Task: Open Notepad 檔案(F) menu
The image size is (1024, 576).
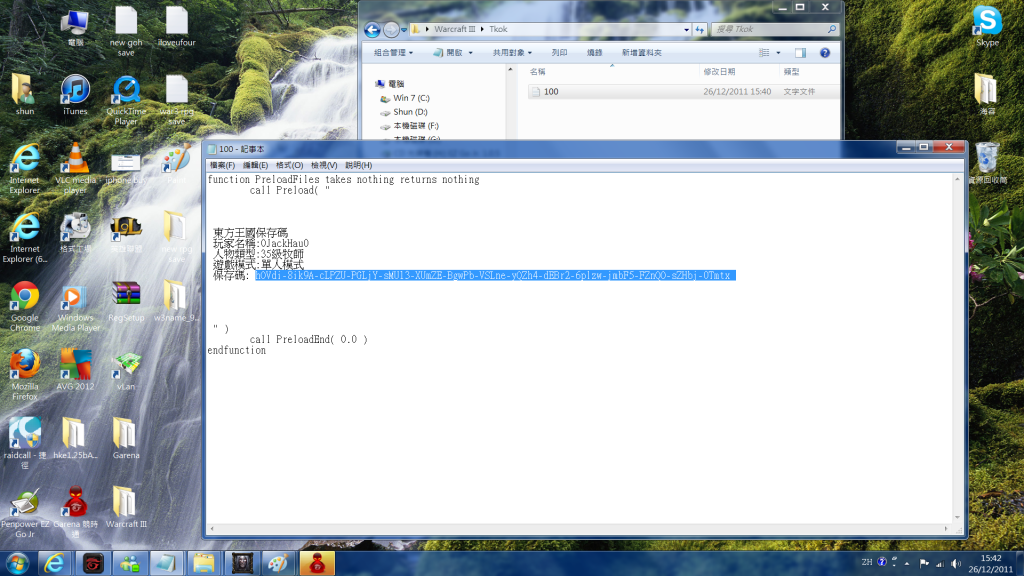Action: [x=222, y=165]
